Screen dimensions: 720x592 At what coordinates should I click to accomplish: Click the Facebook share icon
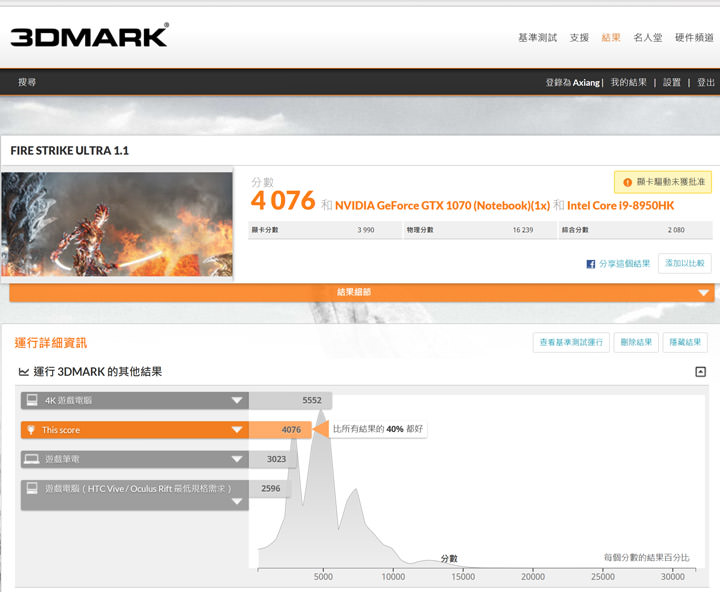(591, 264)
